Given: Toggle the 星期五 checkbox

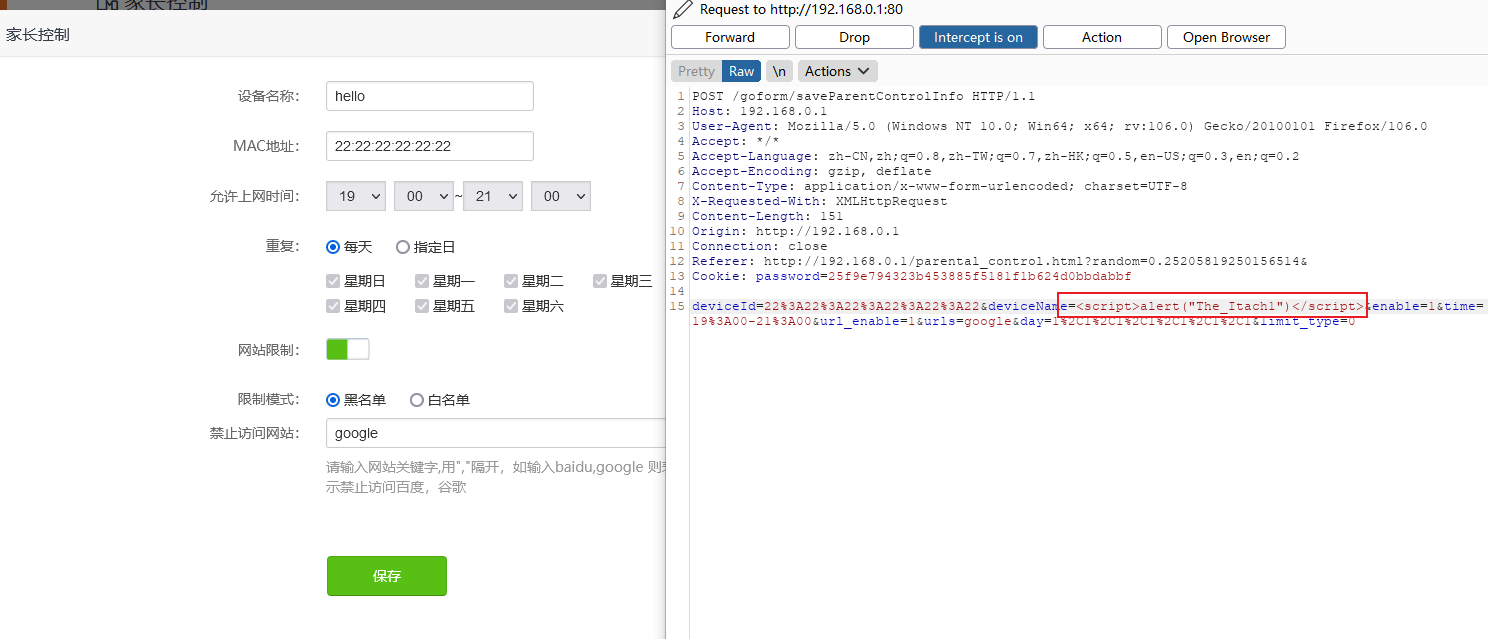Looking at the screenshot, I should [x=422, y=306].
